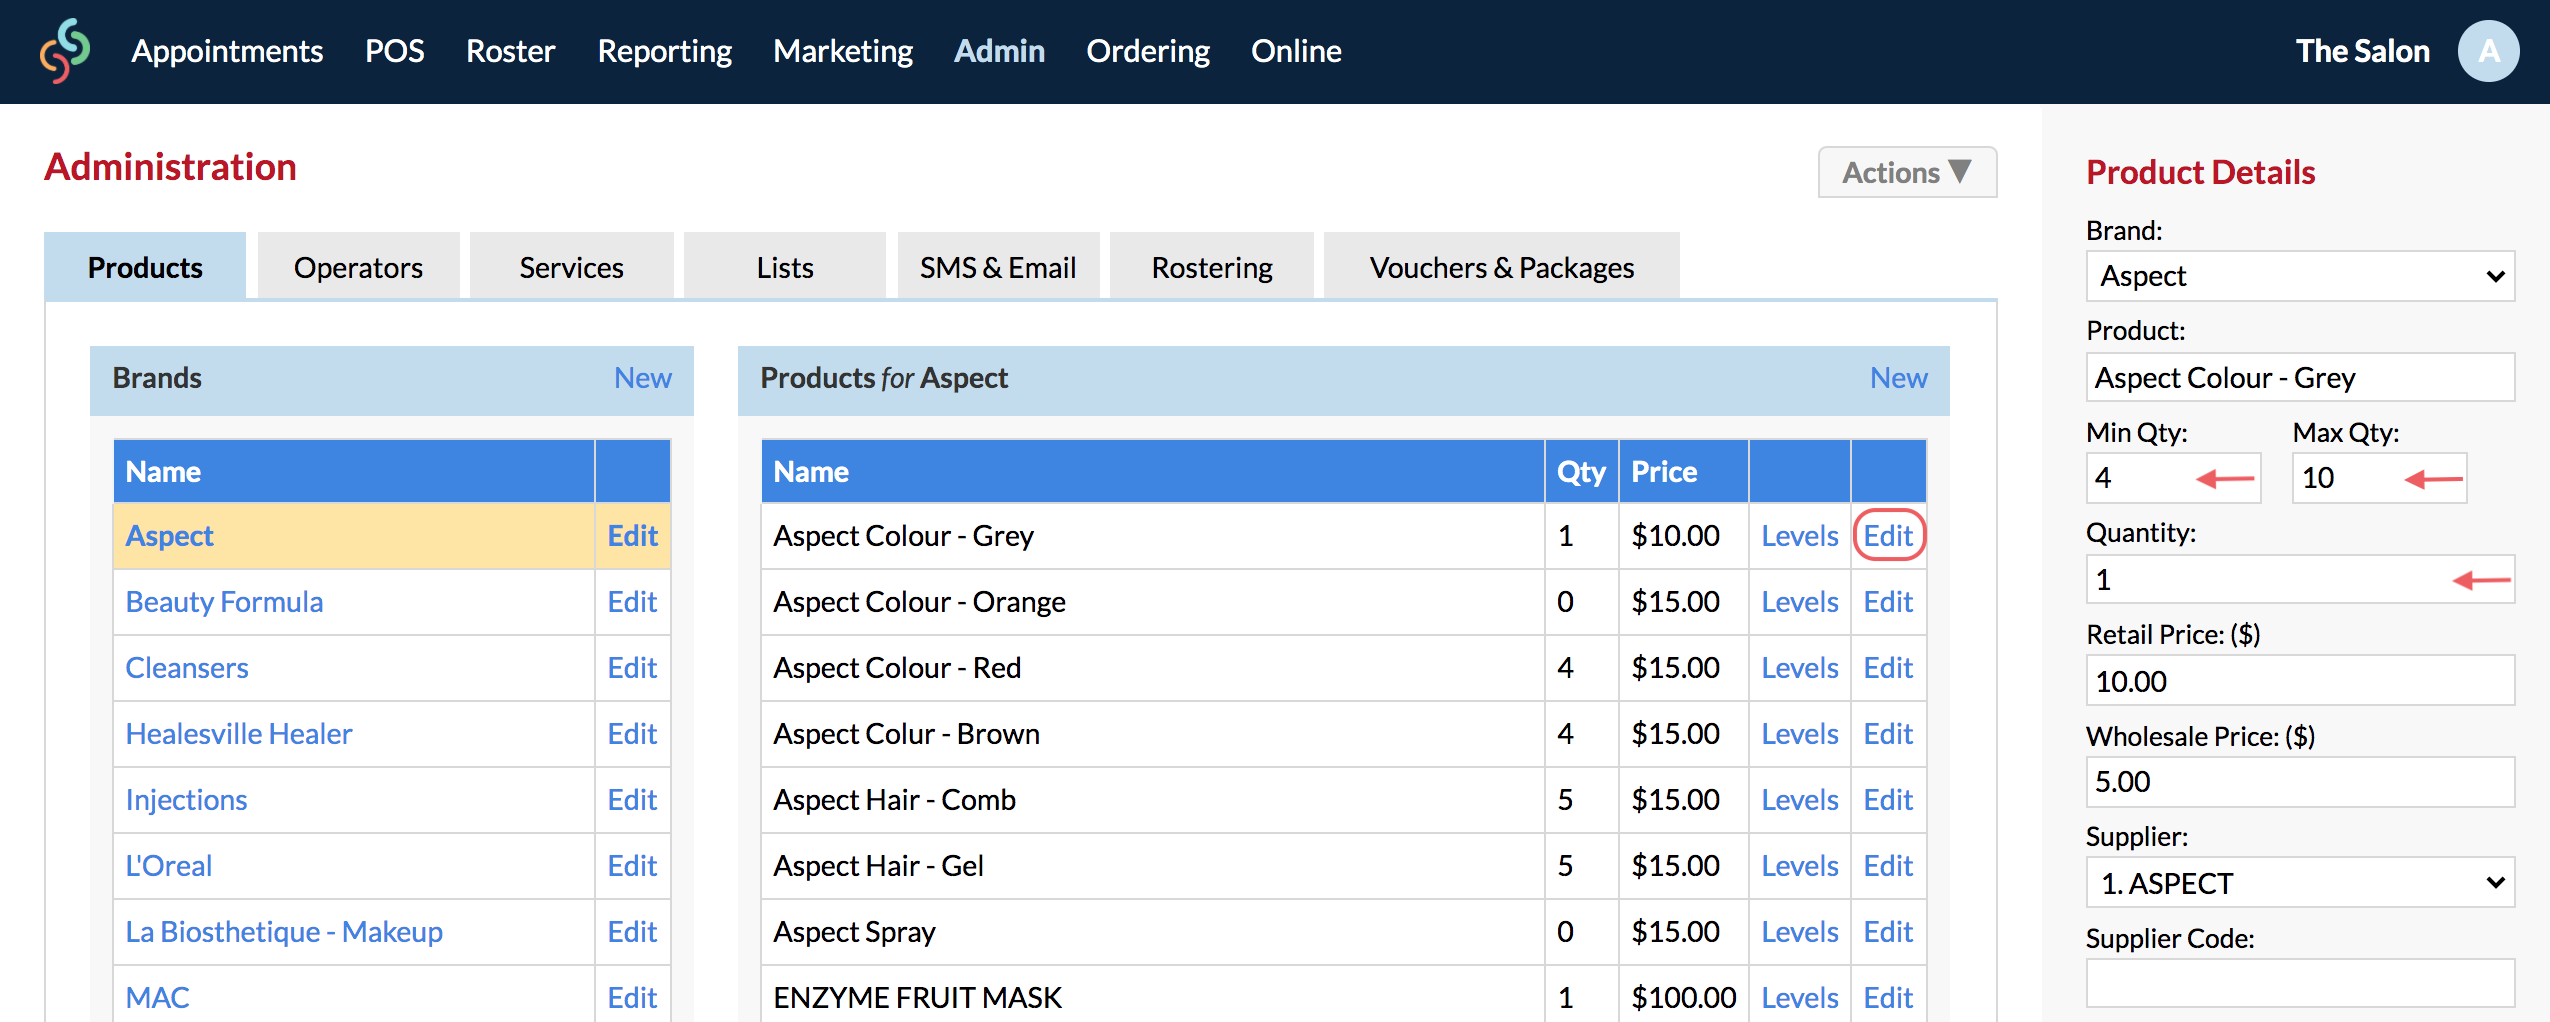The height and width of the screenshot is (1022, 2550).
Task: Edit the MAC brand
Action: [x=632, y=998]
